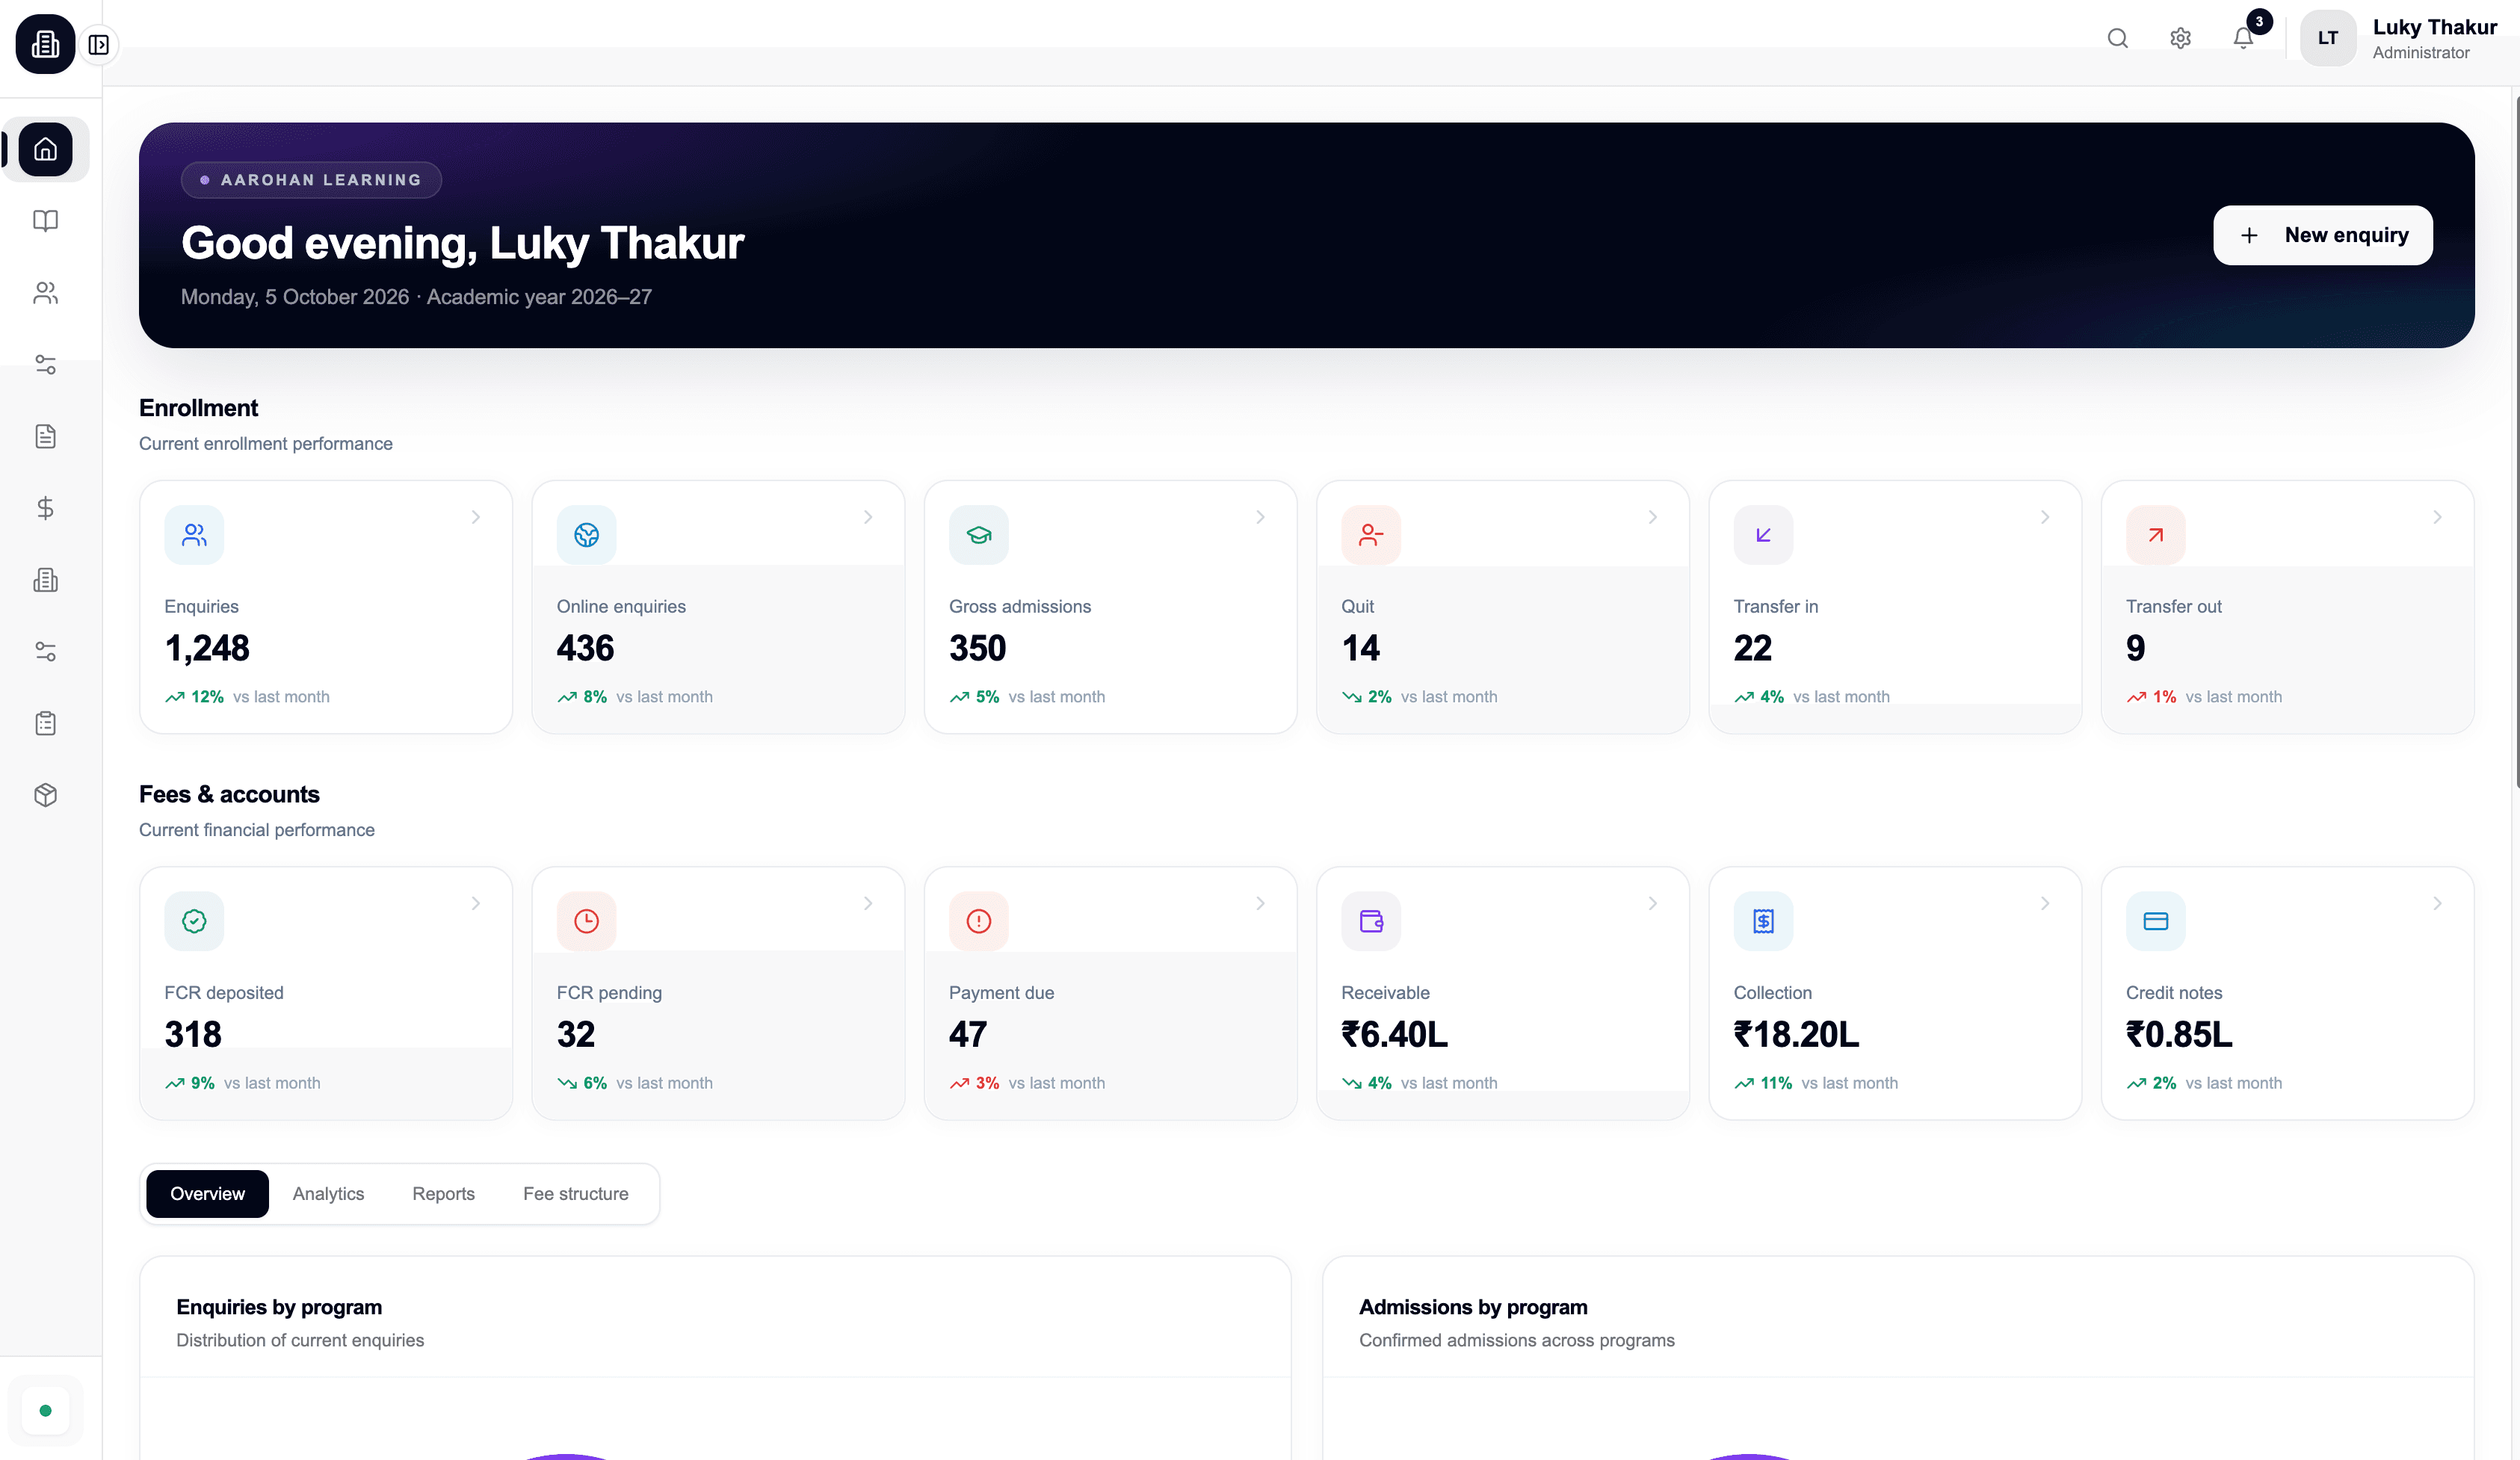
Task: Open the Luky Thakur profile menu
Action: coord(2398,38)
